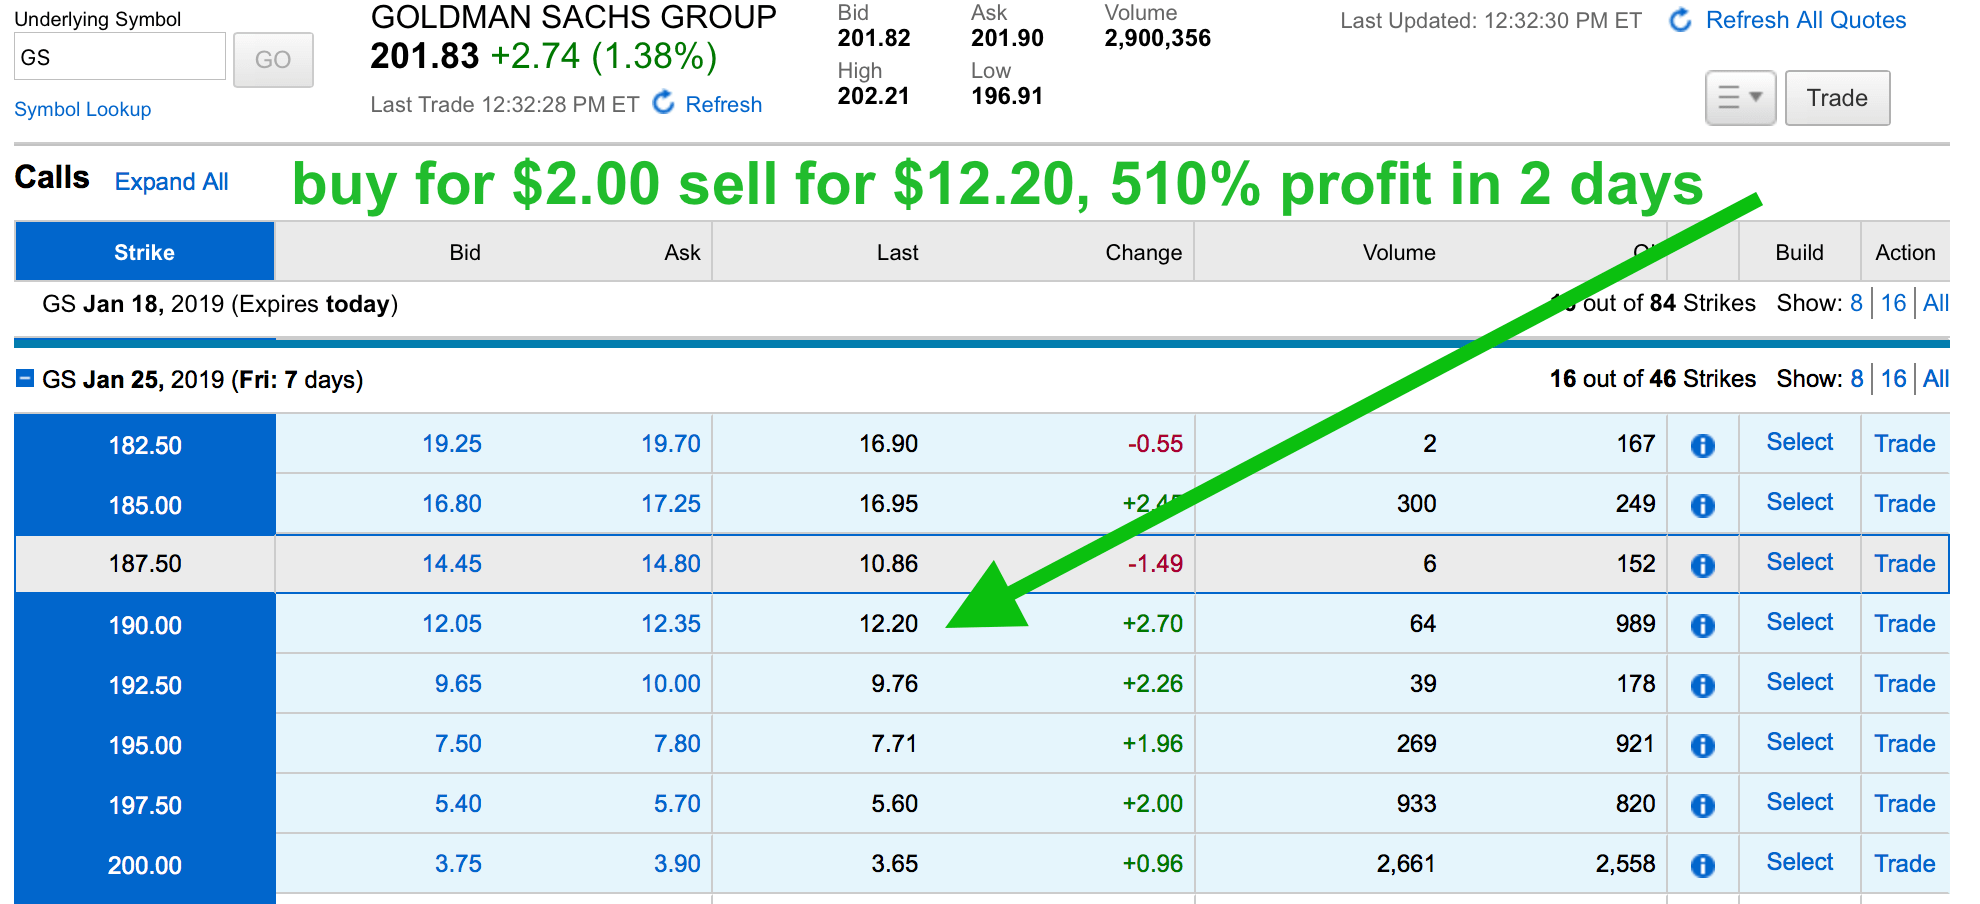This screenshot has height=904, width=1980.
Task: Click ask price 3.90
Action: click(677, 864)
